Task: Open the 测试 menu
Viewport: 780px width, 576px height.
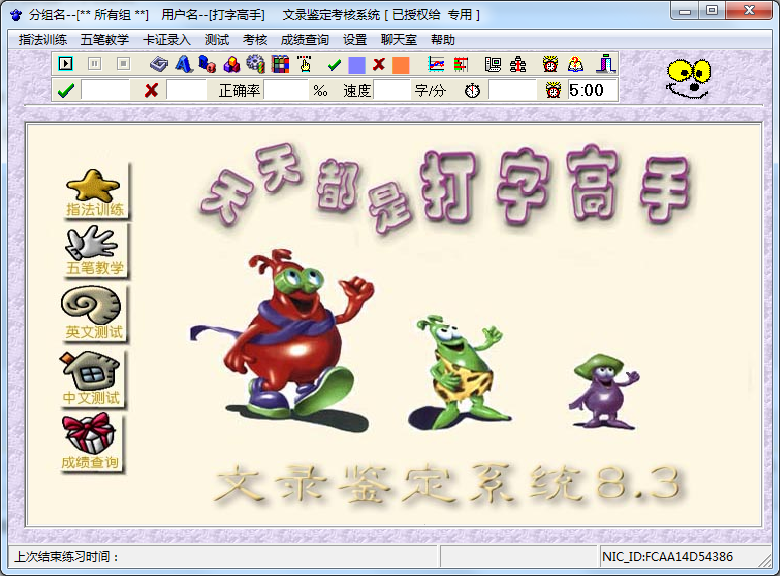Action: pyautogui.click(x=217, y=40)
